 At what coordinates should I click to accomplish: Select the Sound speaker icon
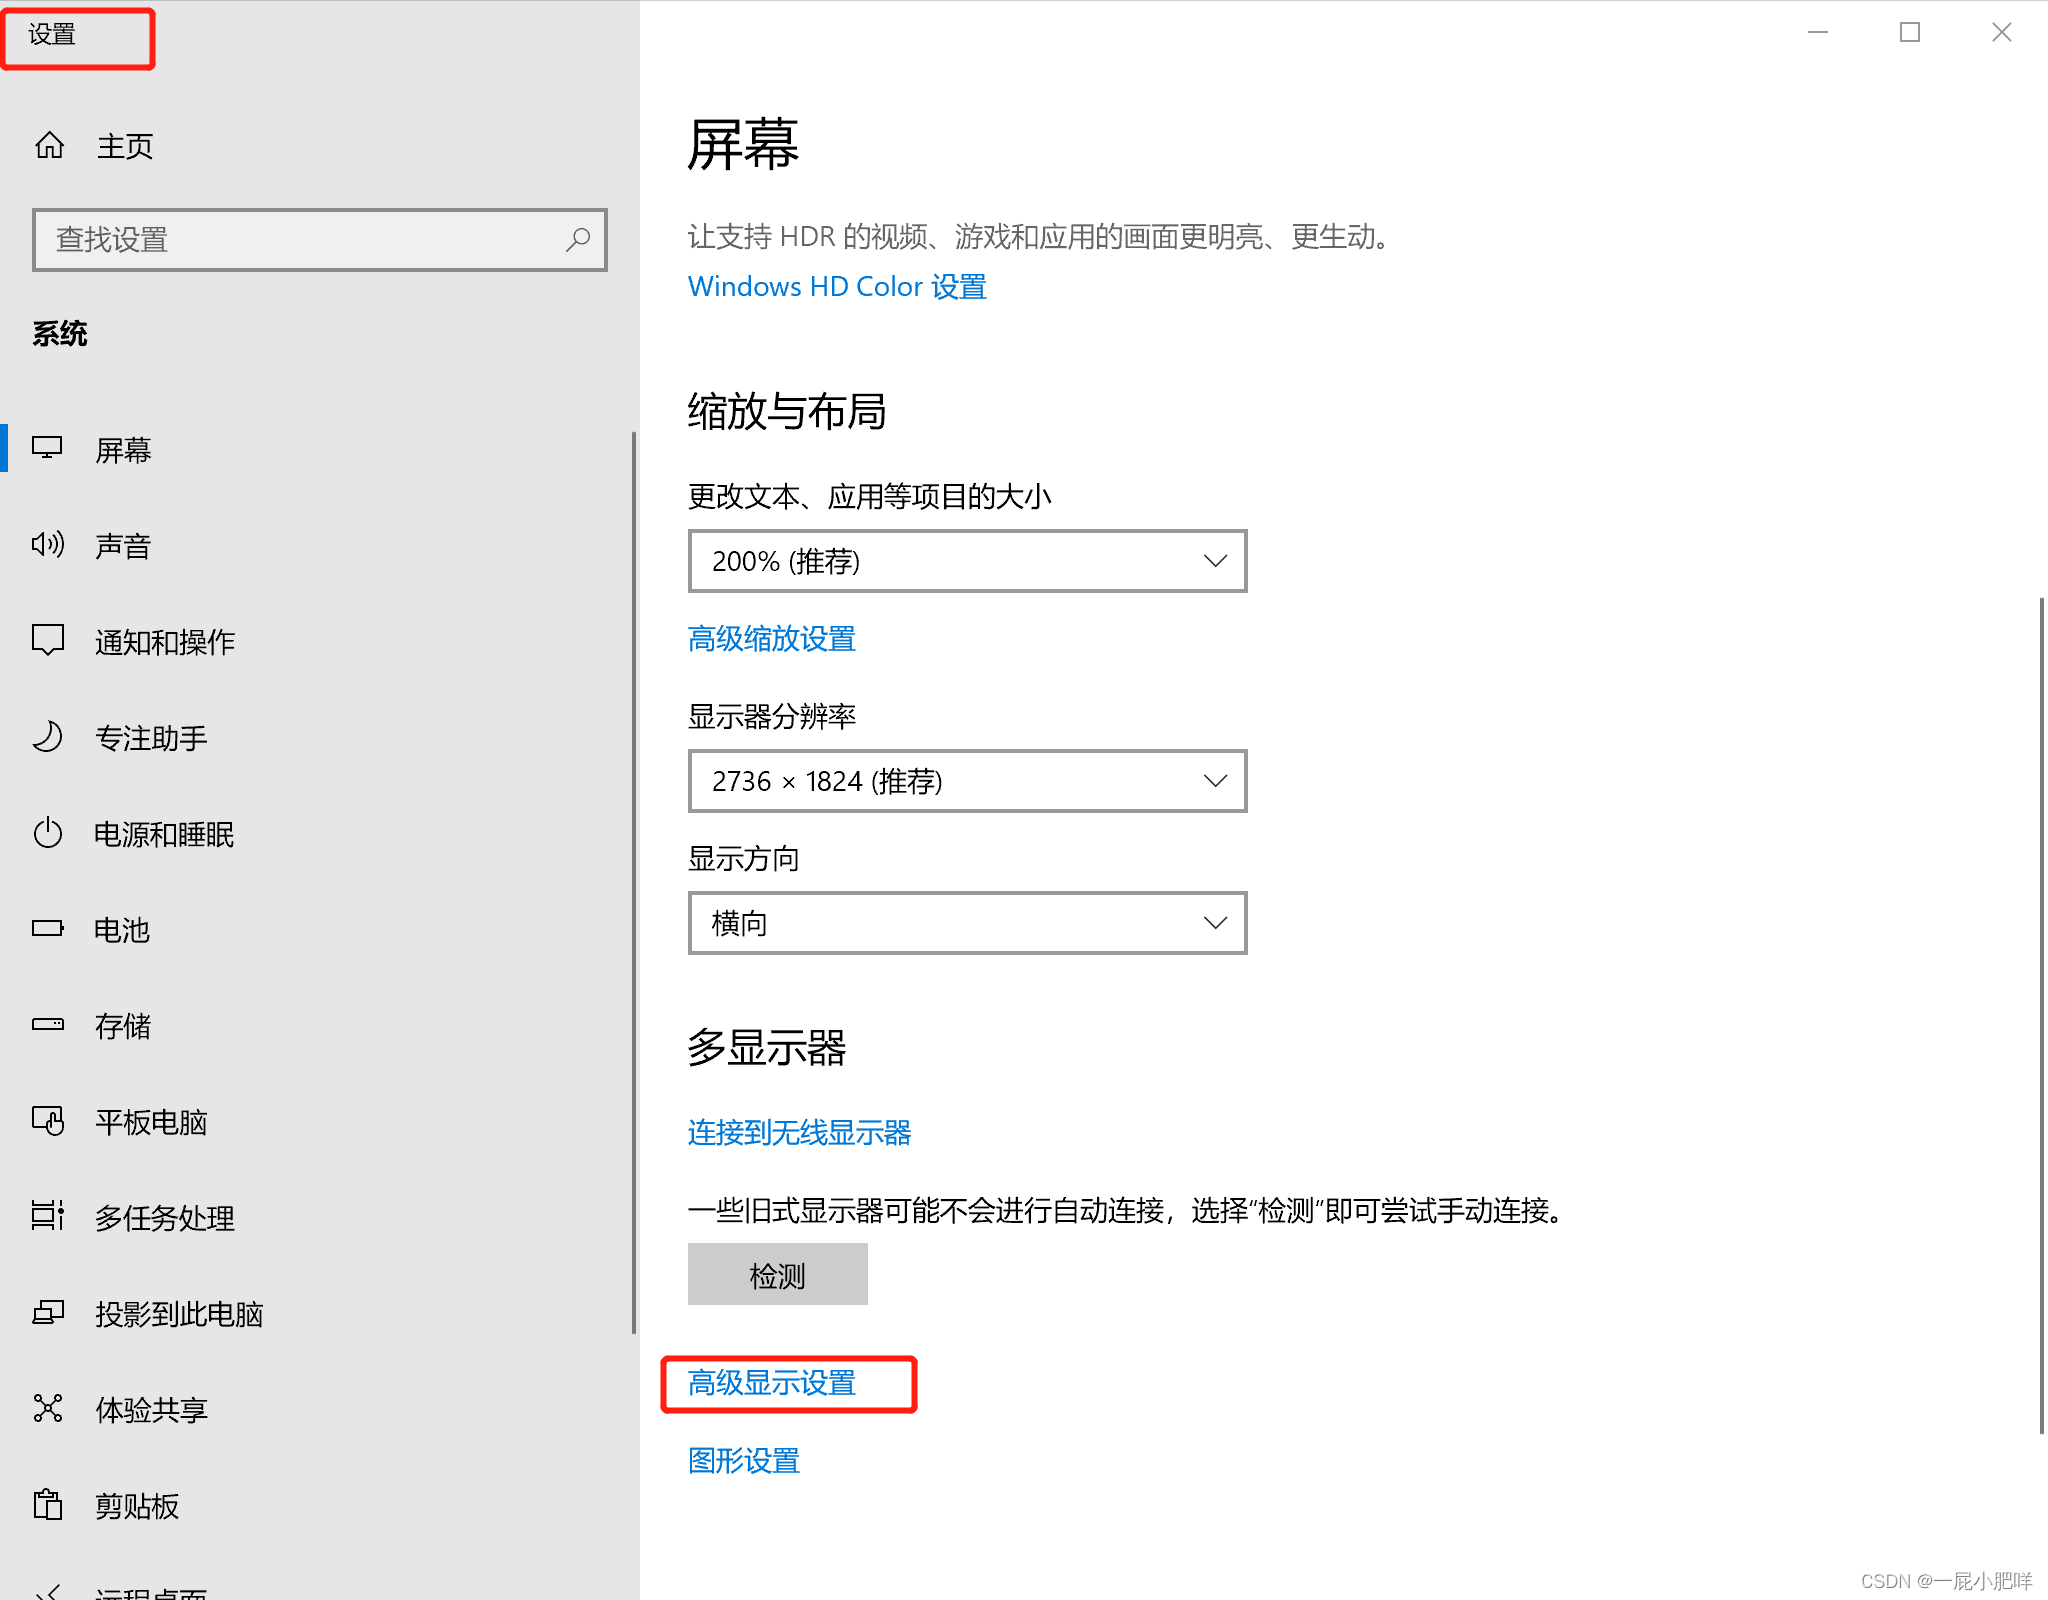coord(48,545)
